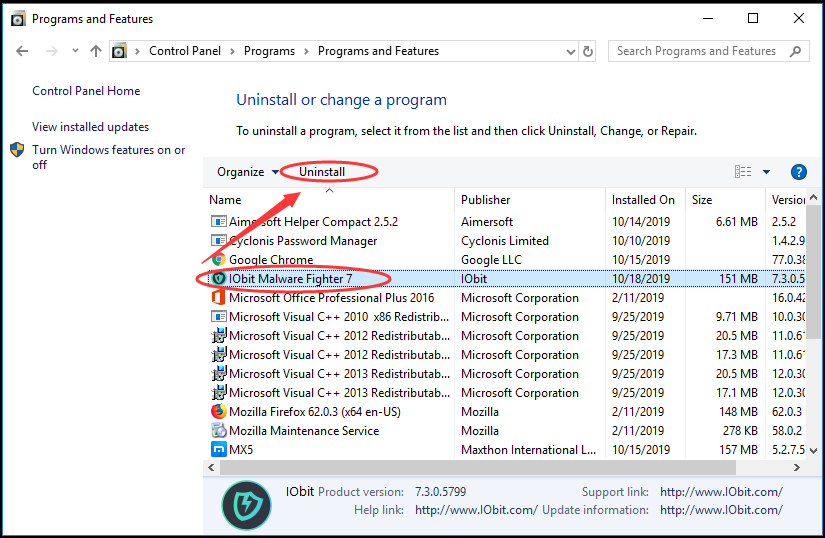Click Programs in the breadcrumb
Image resolution: width=825 pixels, height=538 pixels.
pos(269,51)
